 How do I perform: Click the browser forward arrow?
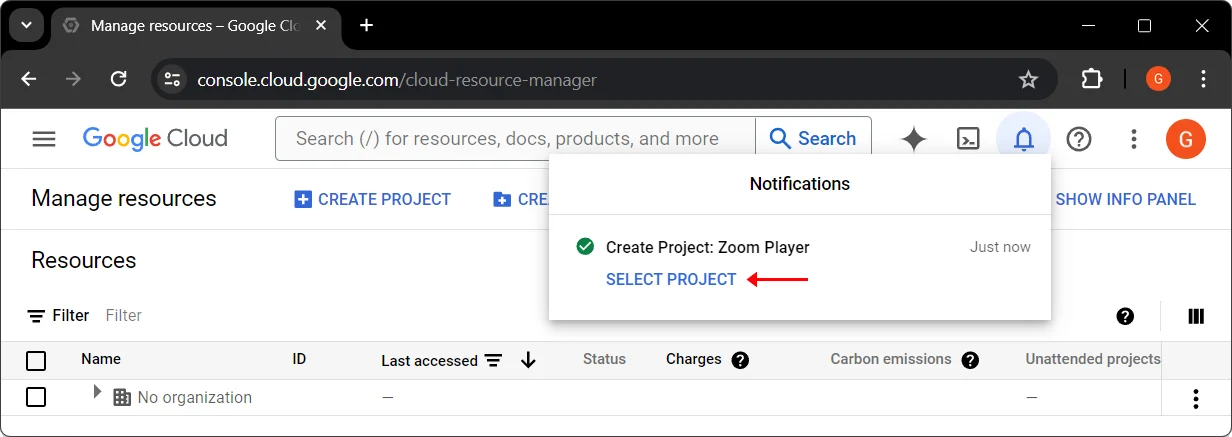[x=74, y=79]
